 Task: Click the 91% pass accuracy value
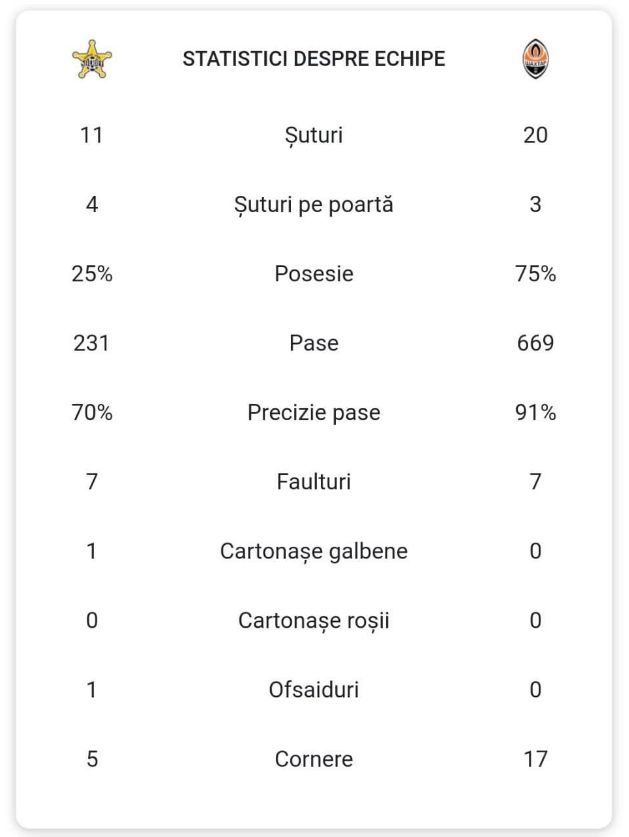click(535, 413)
